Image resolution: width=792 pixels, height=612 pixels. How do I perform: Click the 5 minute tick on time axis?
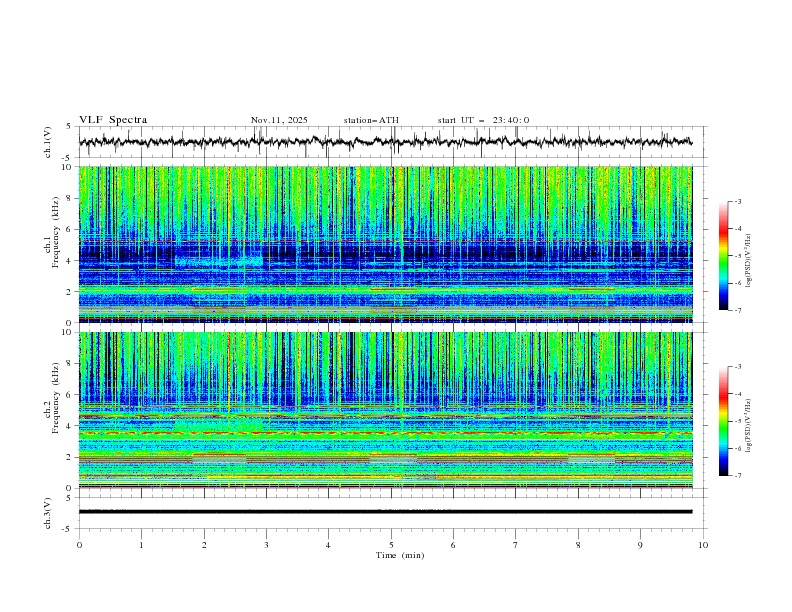click(x=391, y=545)
